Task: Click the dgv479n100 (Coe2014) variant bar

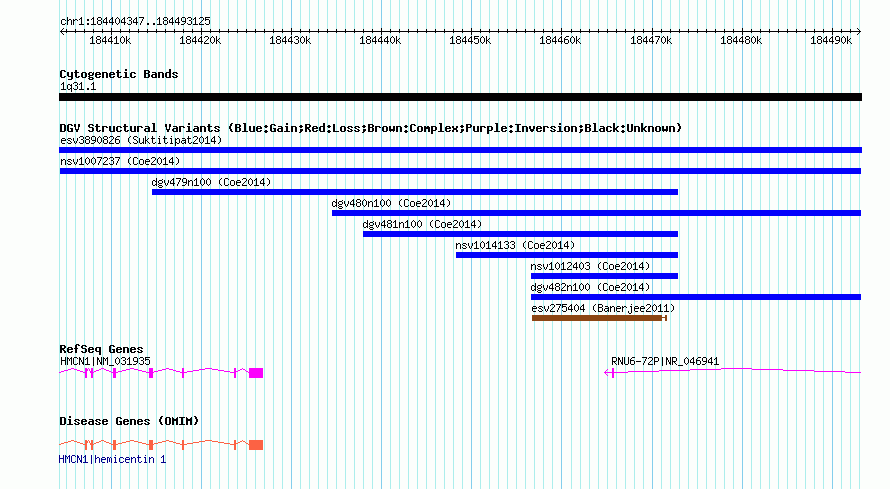Action: 415,192
